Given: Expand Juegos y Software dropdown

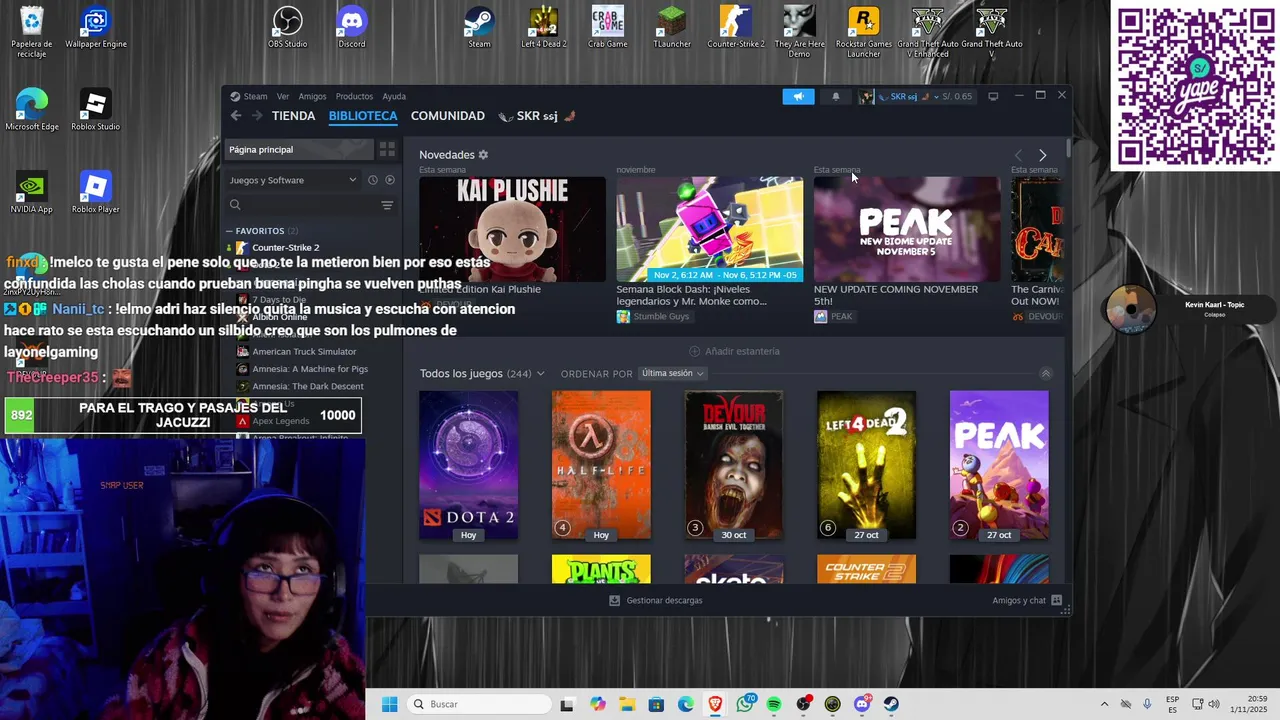Looking at the screenshot, I should point(292,180).
